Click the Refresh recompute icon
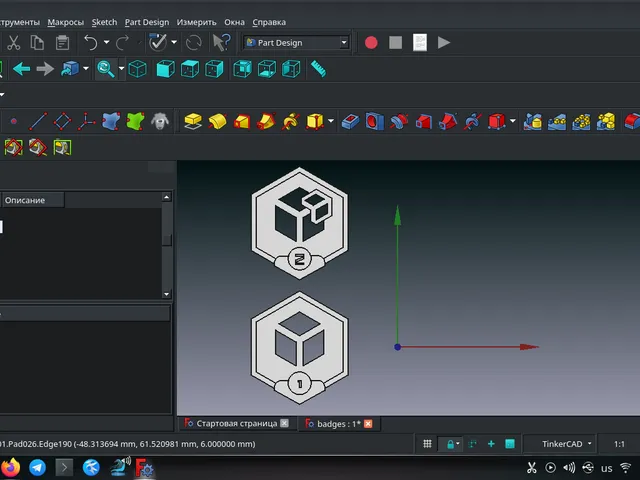The image size is (640, 480). pyautogui.click(x=193, y=42)
